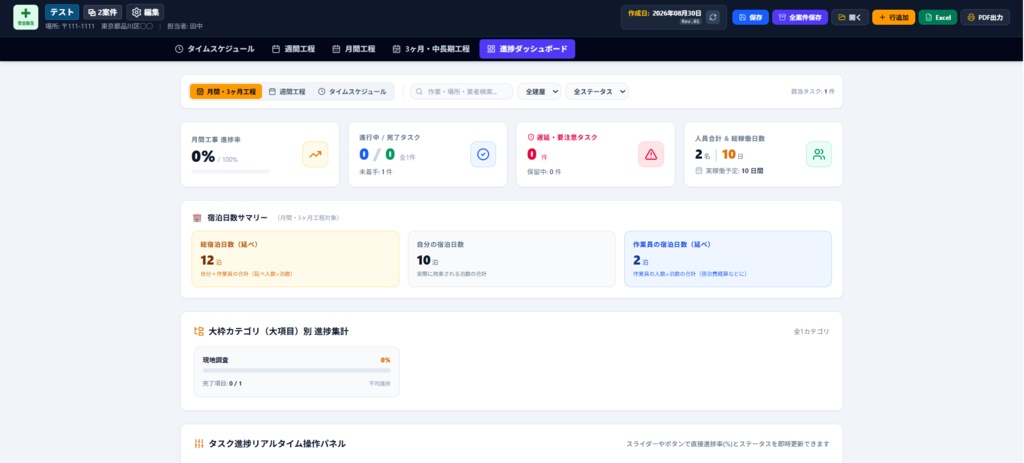Click the tree icon beside 大枠カテゴリ別 進捗集計
The width and height of the screenshot is (1024, 463).
199,331
